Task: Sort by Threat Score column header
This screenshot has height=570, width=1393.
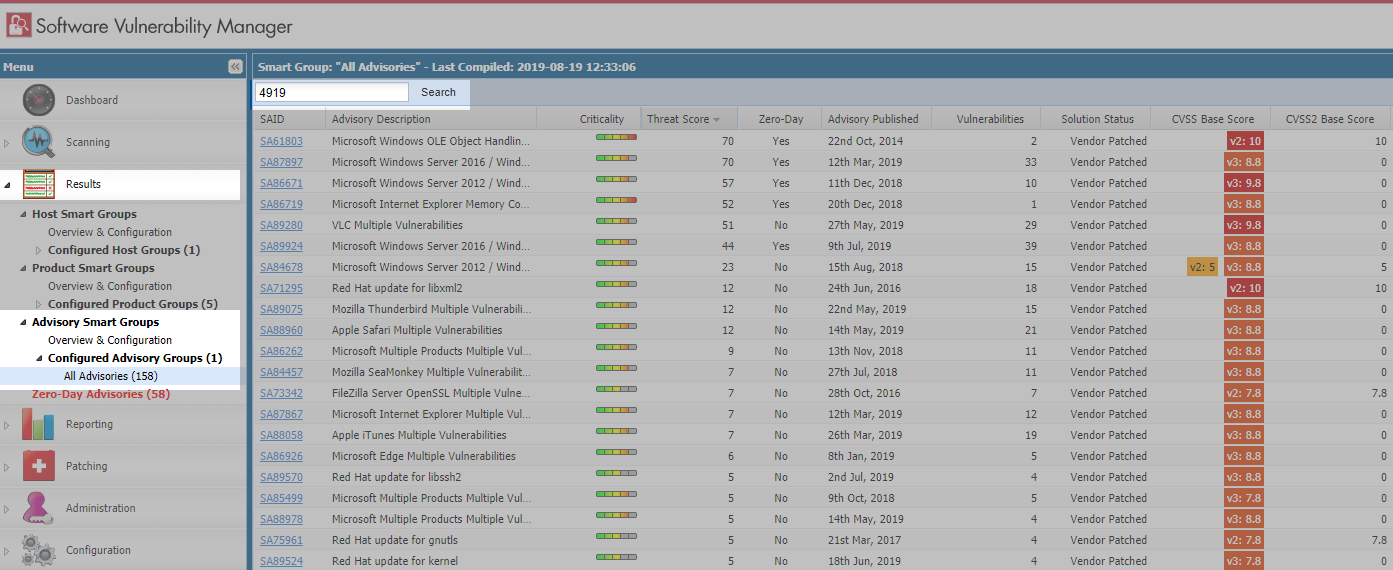Action: point(688,119)
